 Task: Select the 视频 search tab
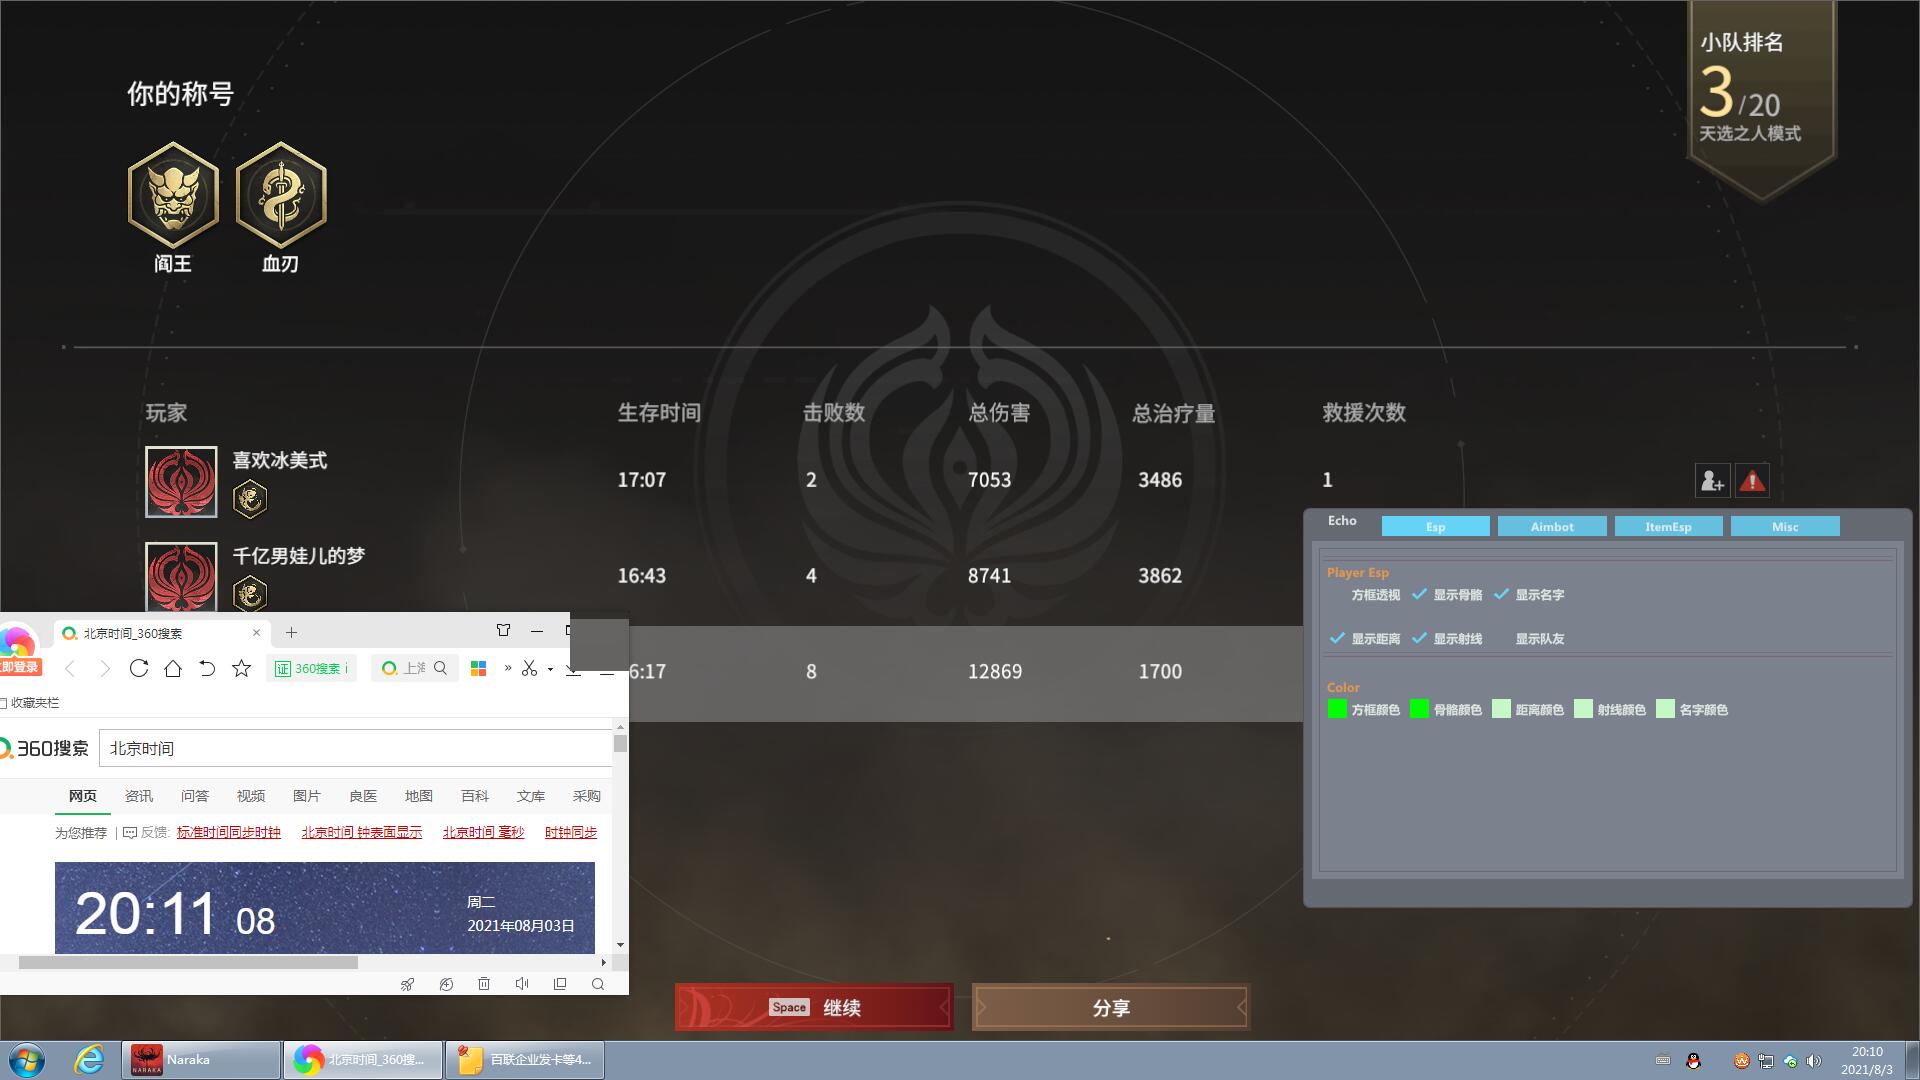(x=251, y=796)
